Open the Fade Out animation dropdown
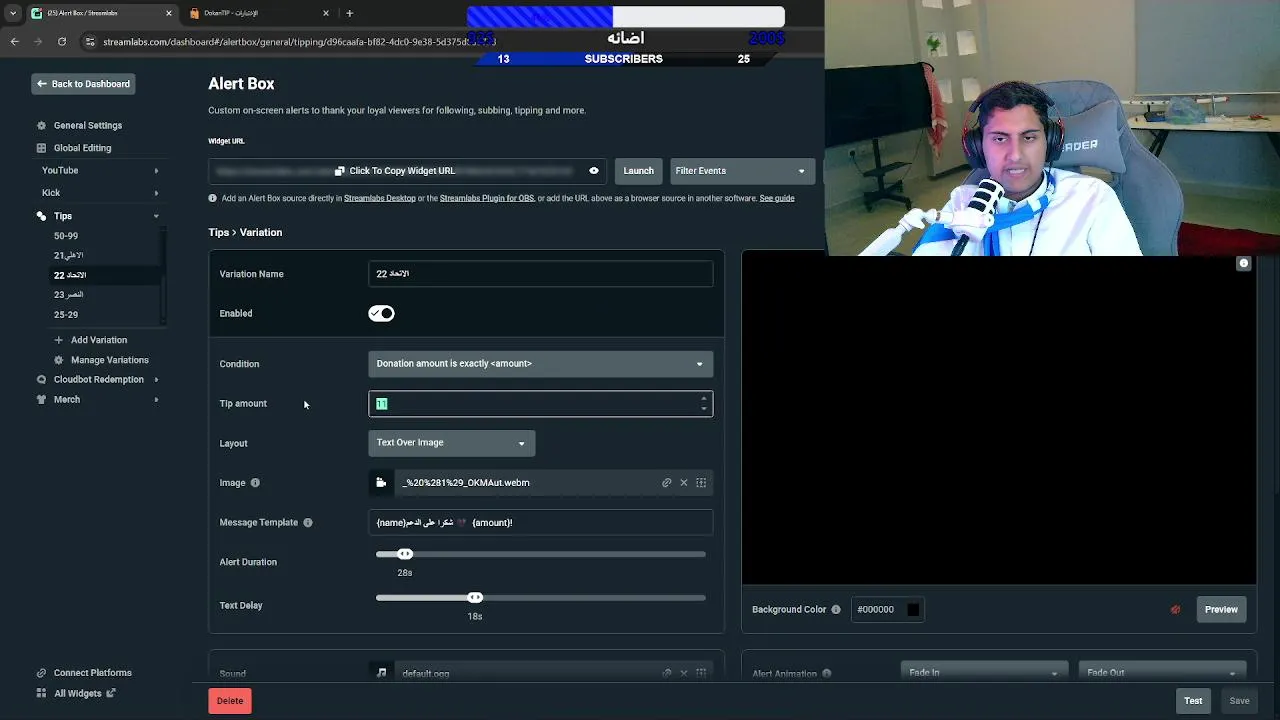1280x720 pixels. pyautogui.click(x=1162, y=673)
